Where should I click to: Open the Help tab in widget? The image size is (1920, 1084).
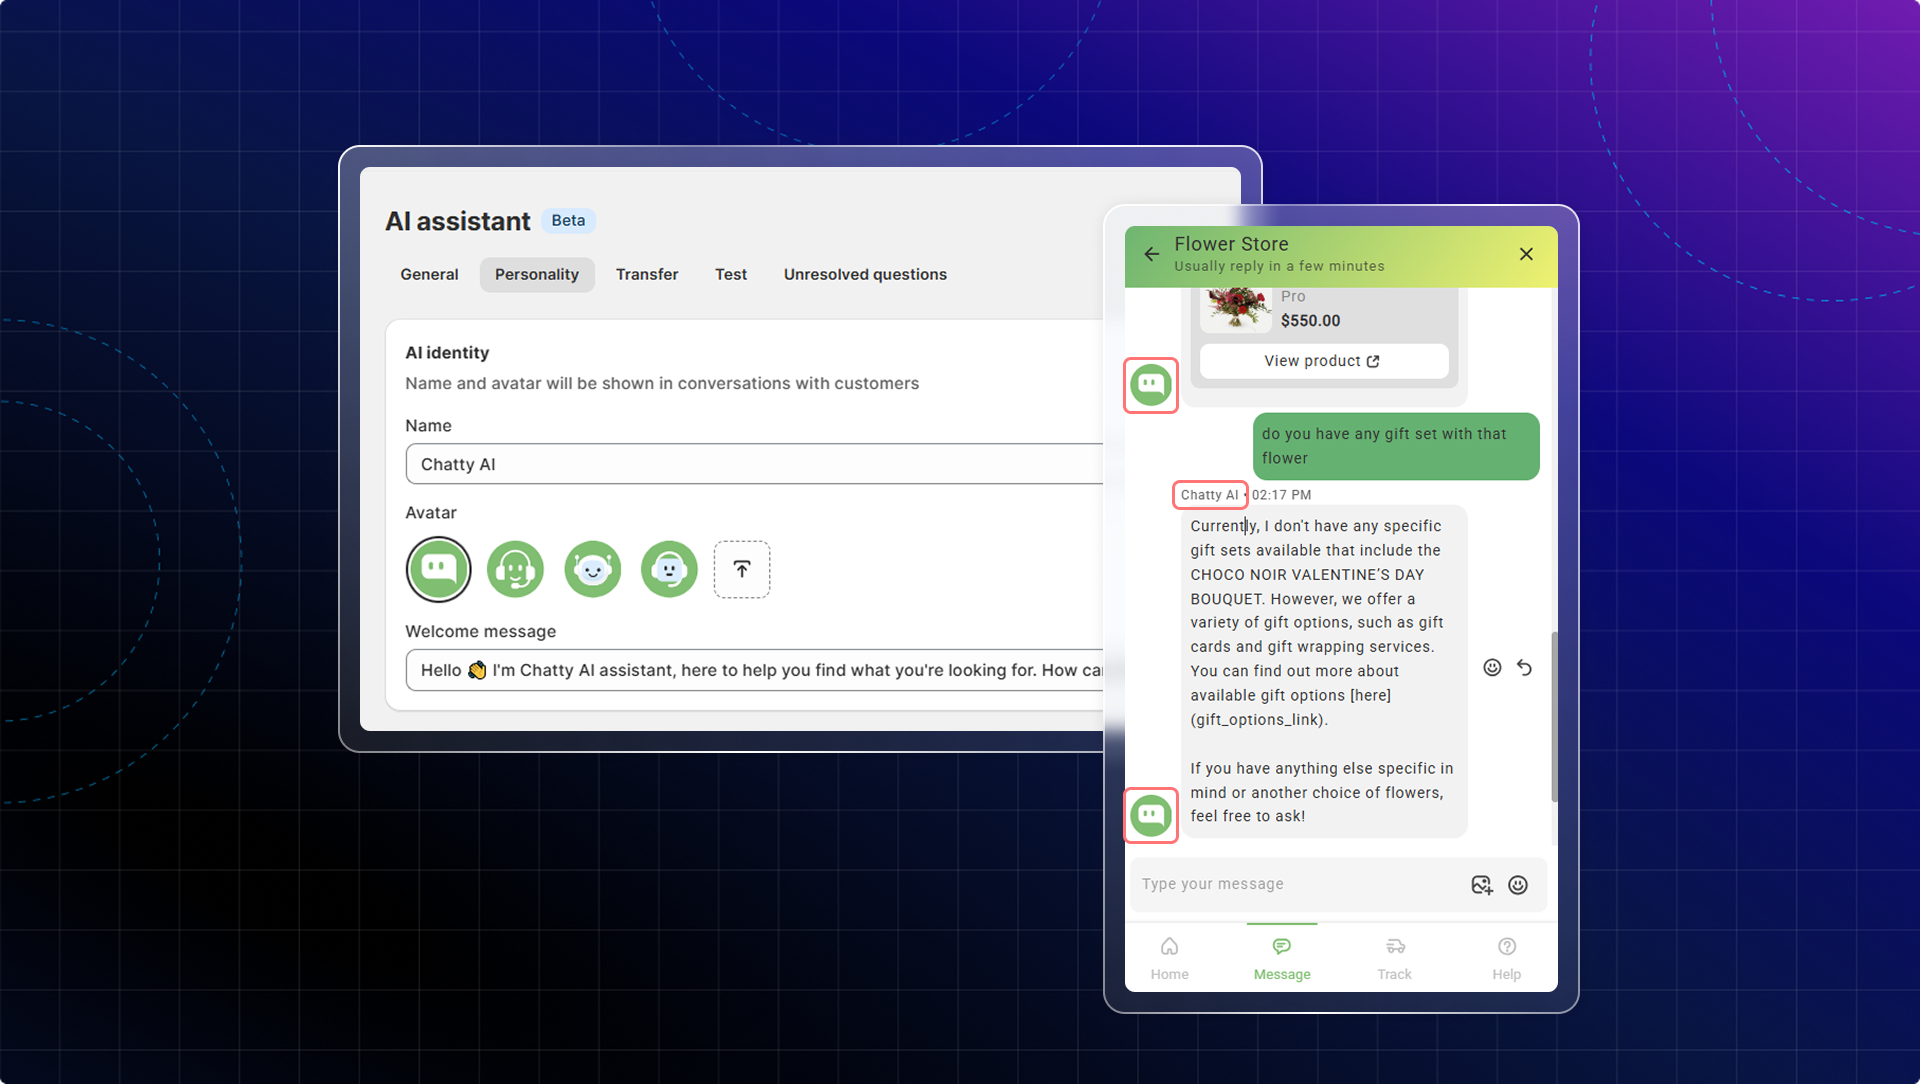(x=1506, y=958)
